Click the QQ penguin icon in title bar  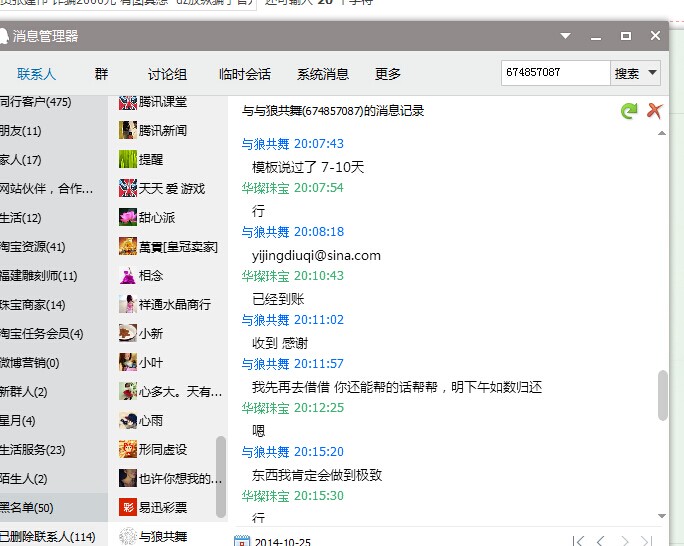click(3, 36)
